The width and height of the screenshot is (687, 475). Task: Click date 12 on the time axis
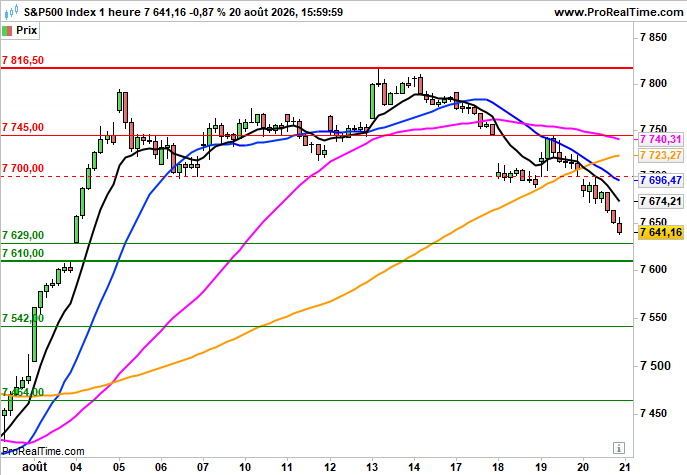pos(330,467)
